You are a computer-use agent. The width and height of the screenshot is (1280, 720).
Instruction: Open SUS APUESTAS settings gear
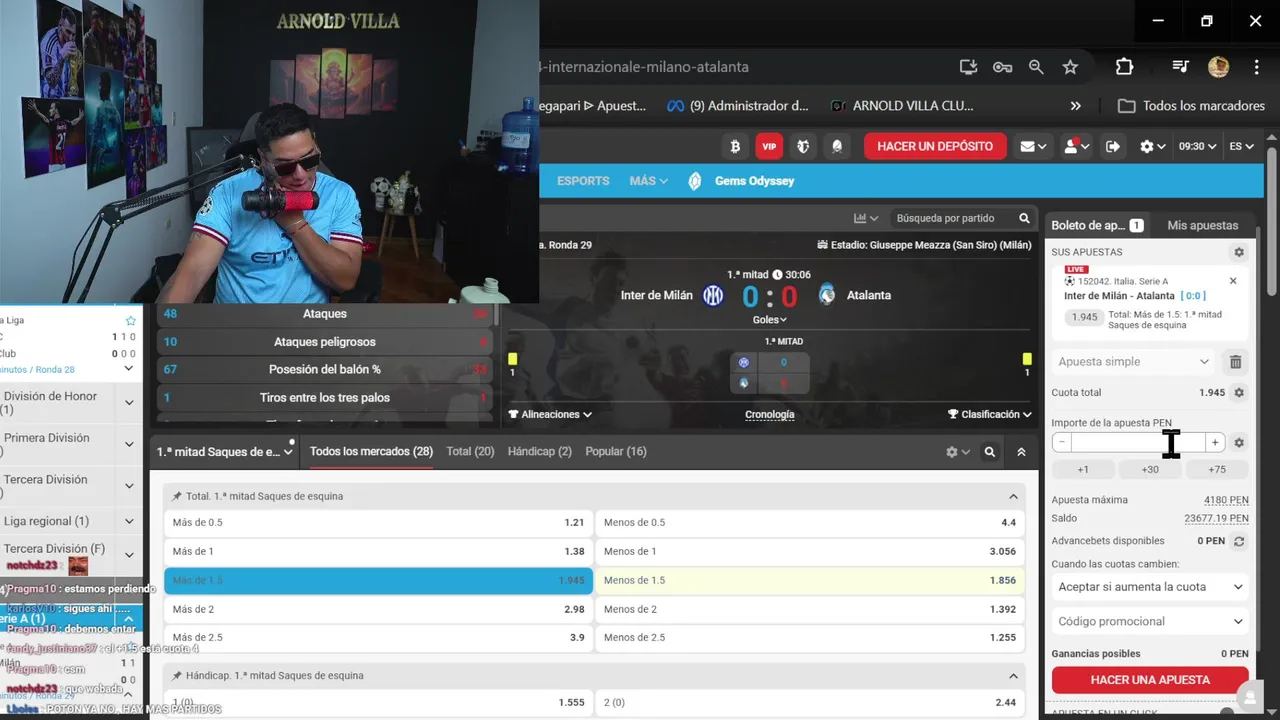(1239, 253)
